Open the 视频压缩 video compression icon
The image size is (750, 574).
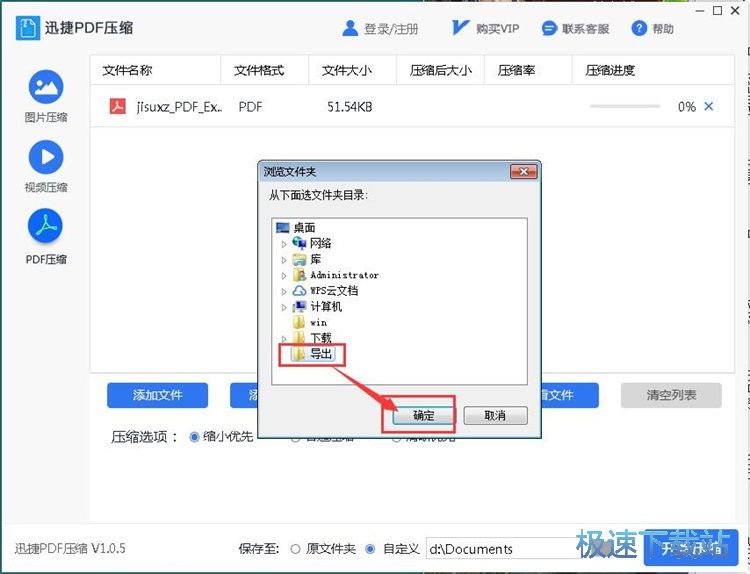point(46,157)
